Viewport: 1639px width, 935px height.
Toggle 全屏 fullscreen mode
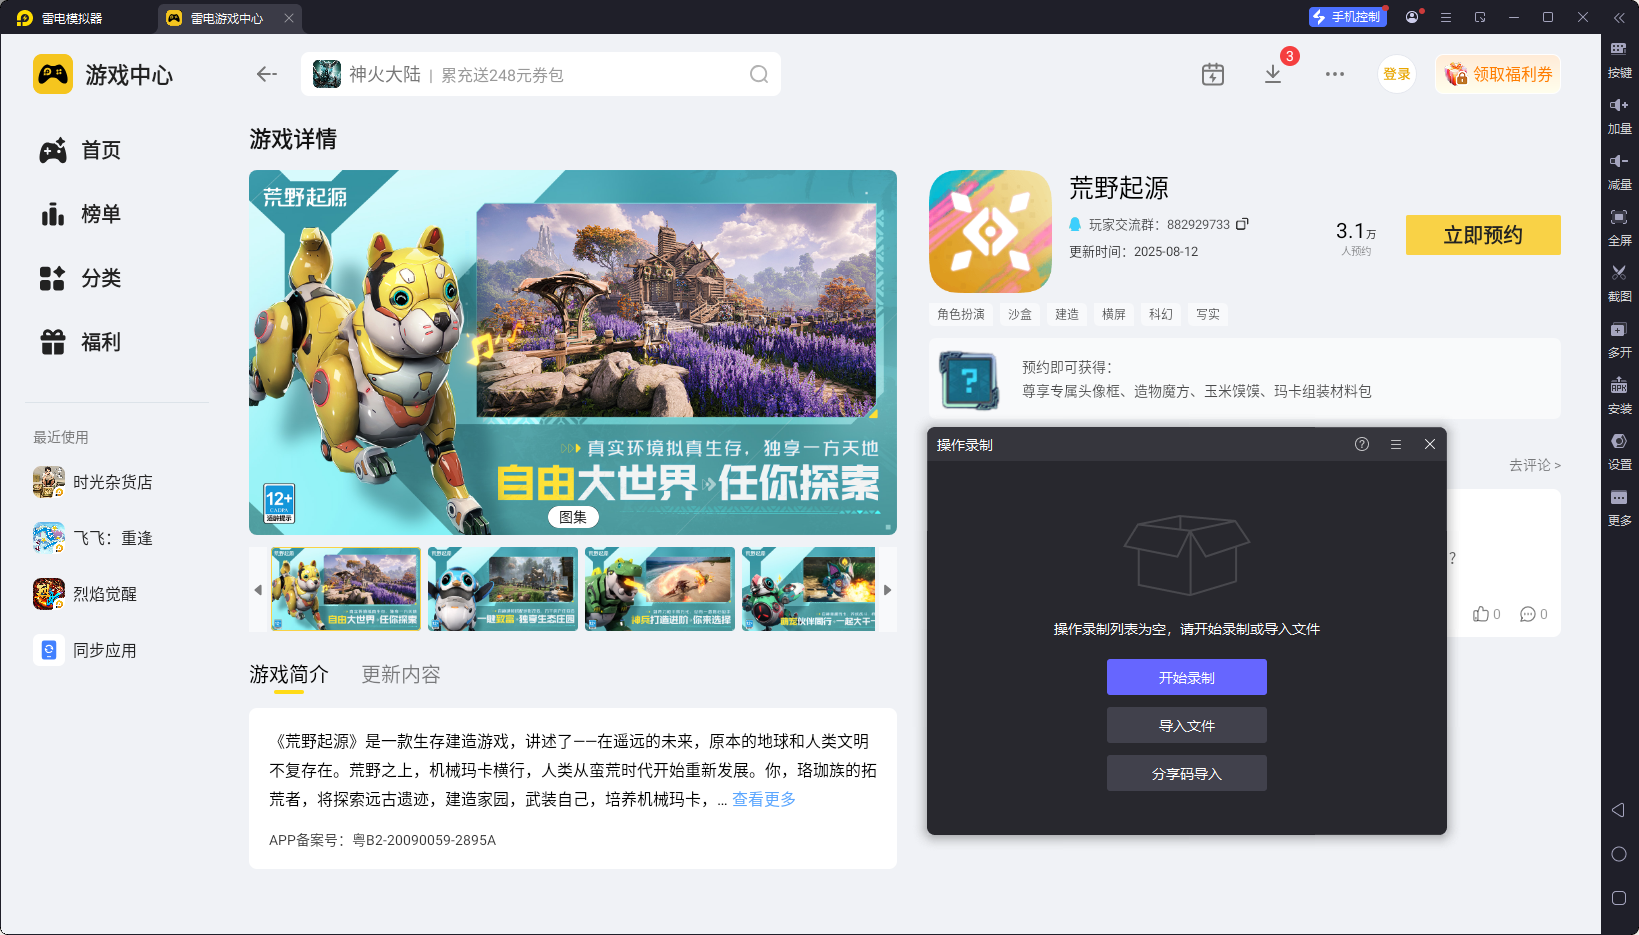coord(1619,227)
